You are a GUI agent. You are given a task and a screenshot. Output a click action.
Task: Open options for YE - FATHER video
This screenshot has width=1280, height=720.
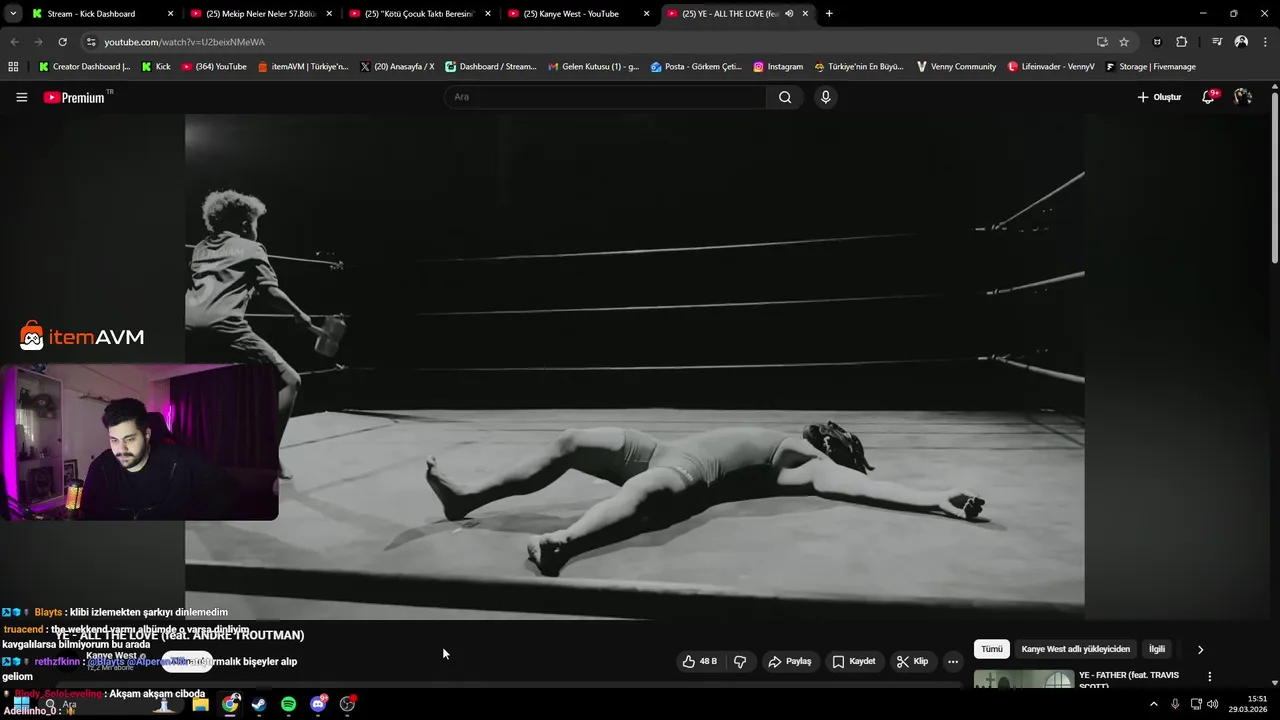click(1209, 677)
